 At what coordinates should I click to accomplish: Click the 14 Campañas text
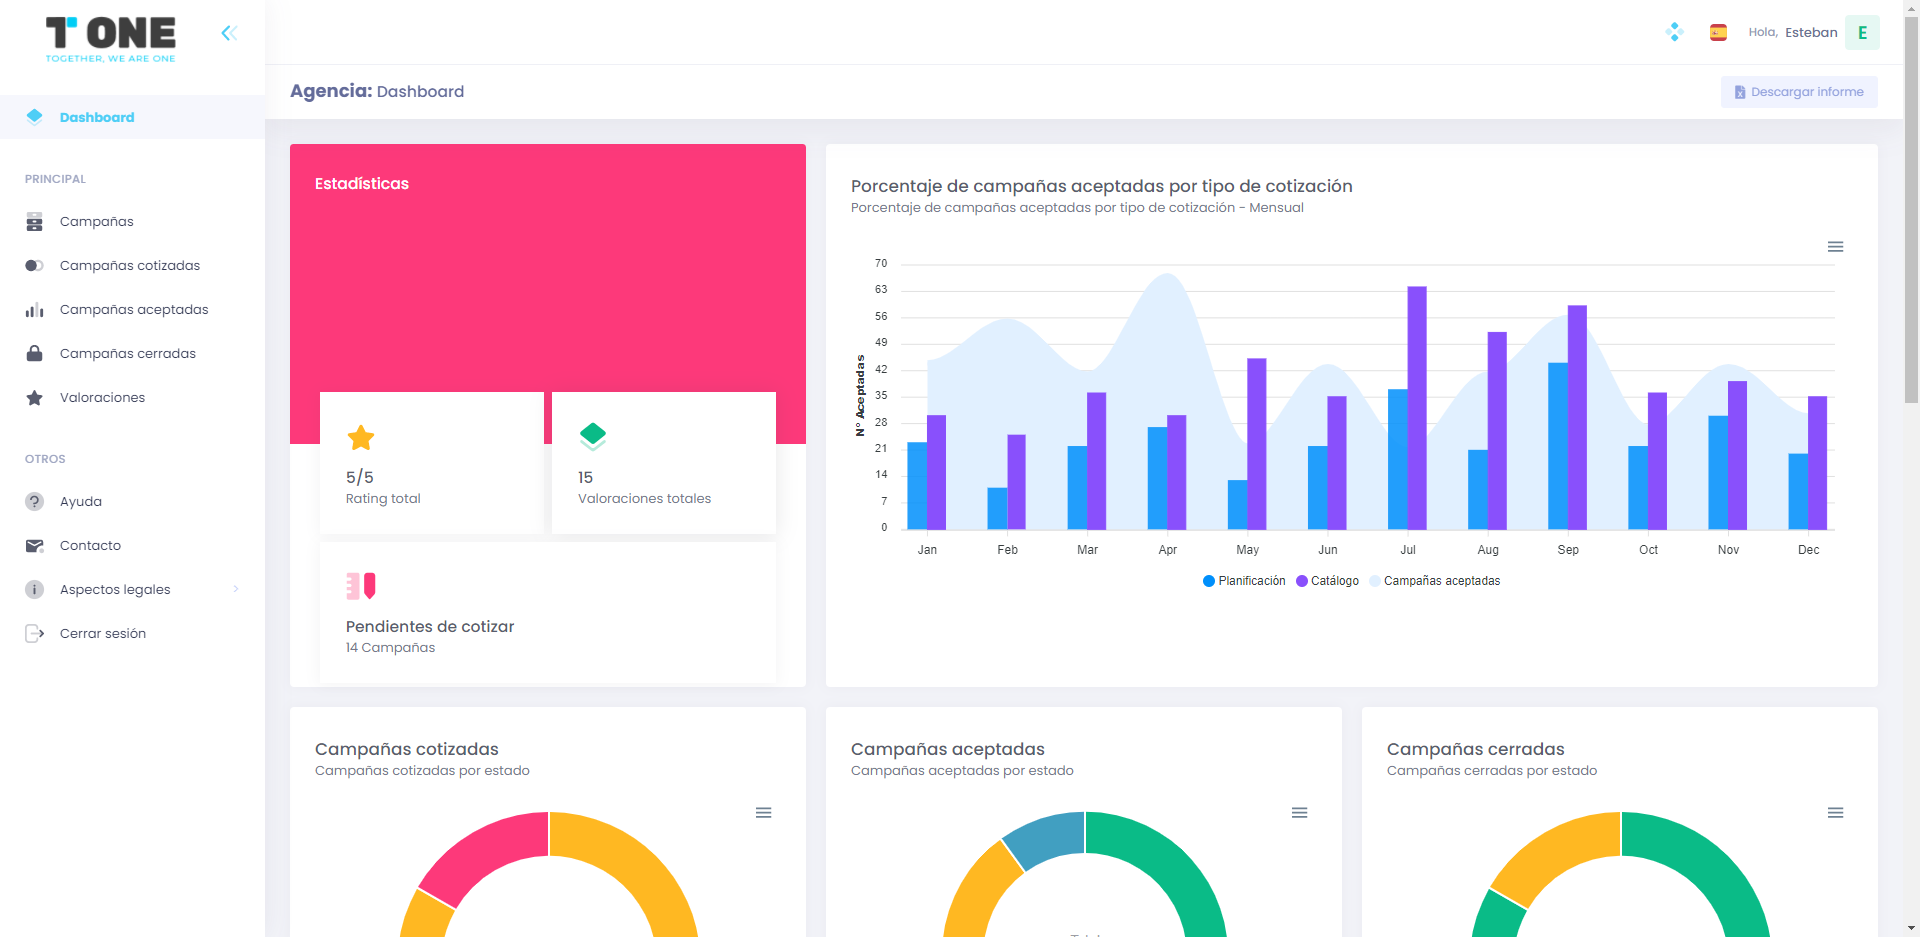point(390,648)
